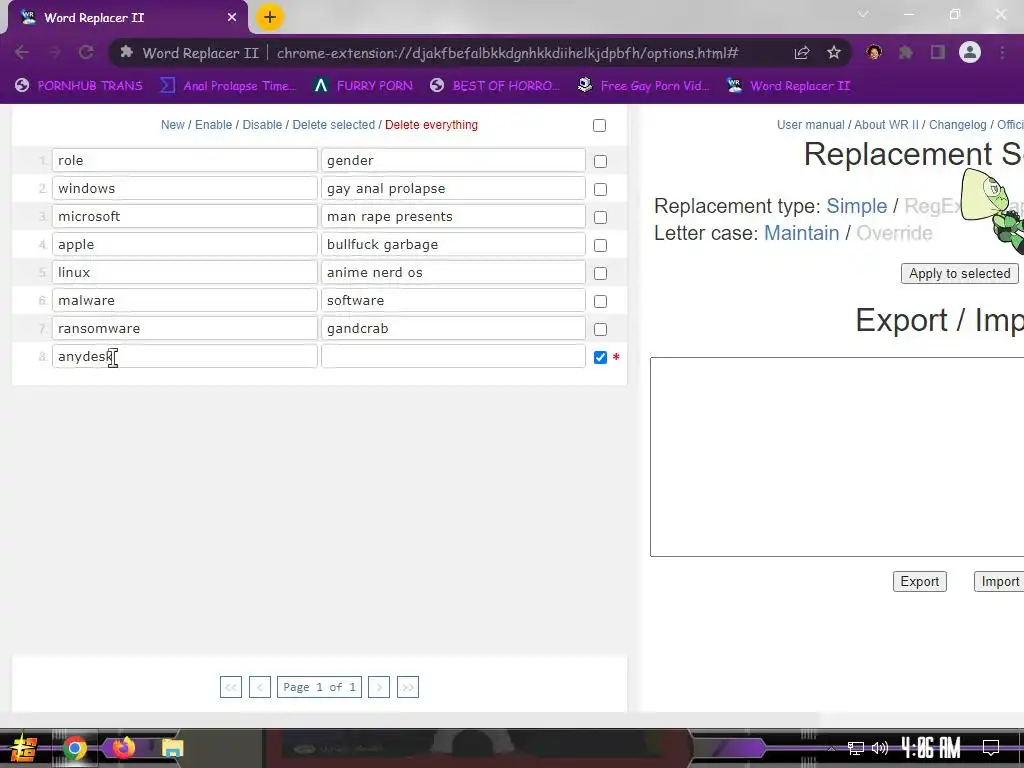
Task: Open tab search dropdown arrow
Action: click(863, 14)
